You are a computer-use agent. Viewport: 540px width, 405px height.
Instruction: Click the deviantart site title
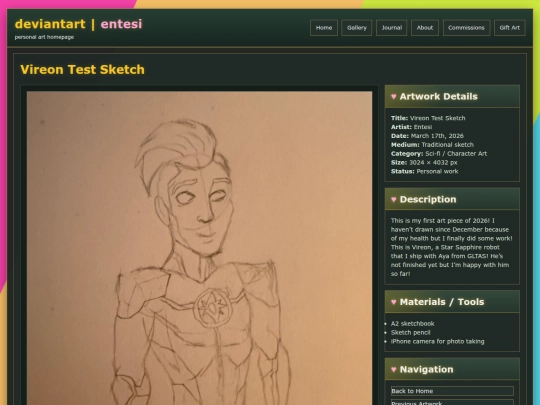pos(50,24)
